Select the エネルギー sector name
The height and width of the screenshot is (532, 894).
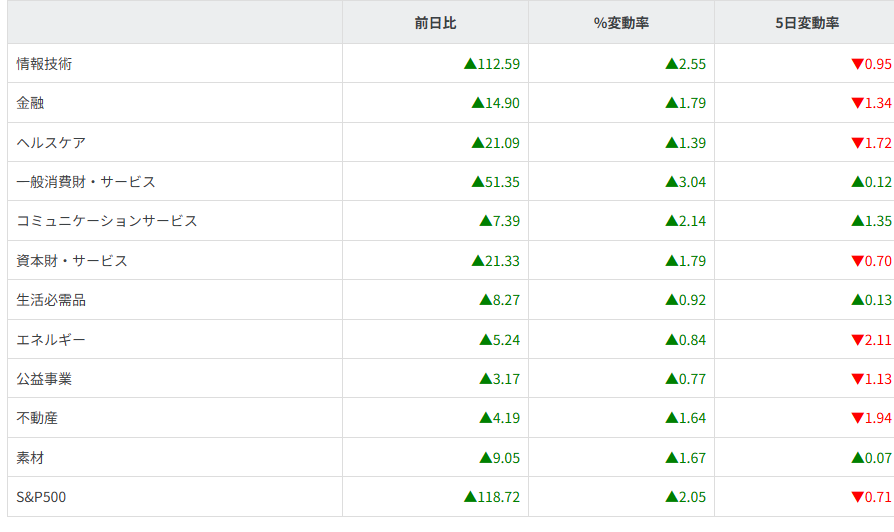pyautogui.click(x=51, y=340)
